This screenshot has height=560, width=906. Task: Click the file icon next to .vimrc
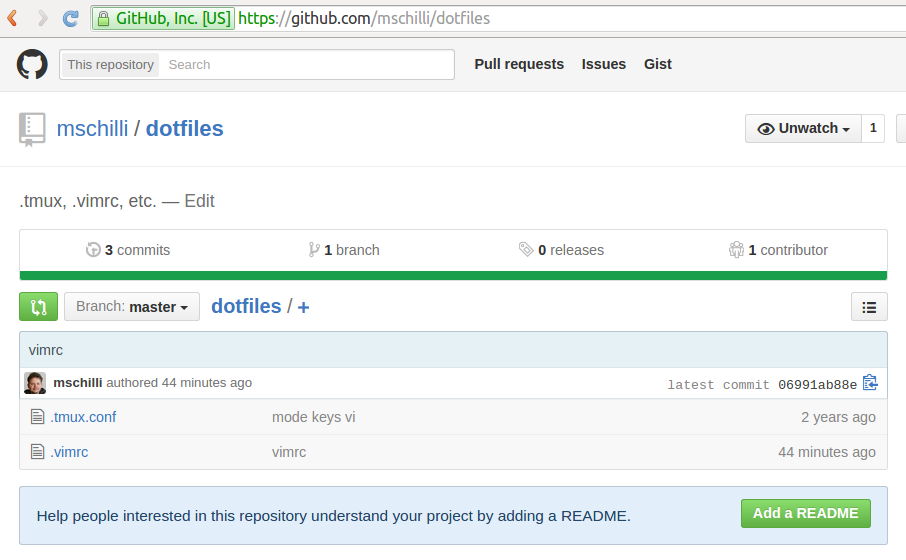(38, 451)
